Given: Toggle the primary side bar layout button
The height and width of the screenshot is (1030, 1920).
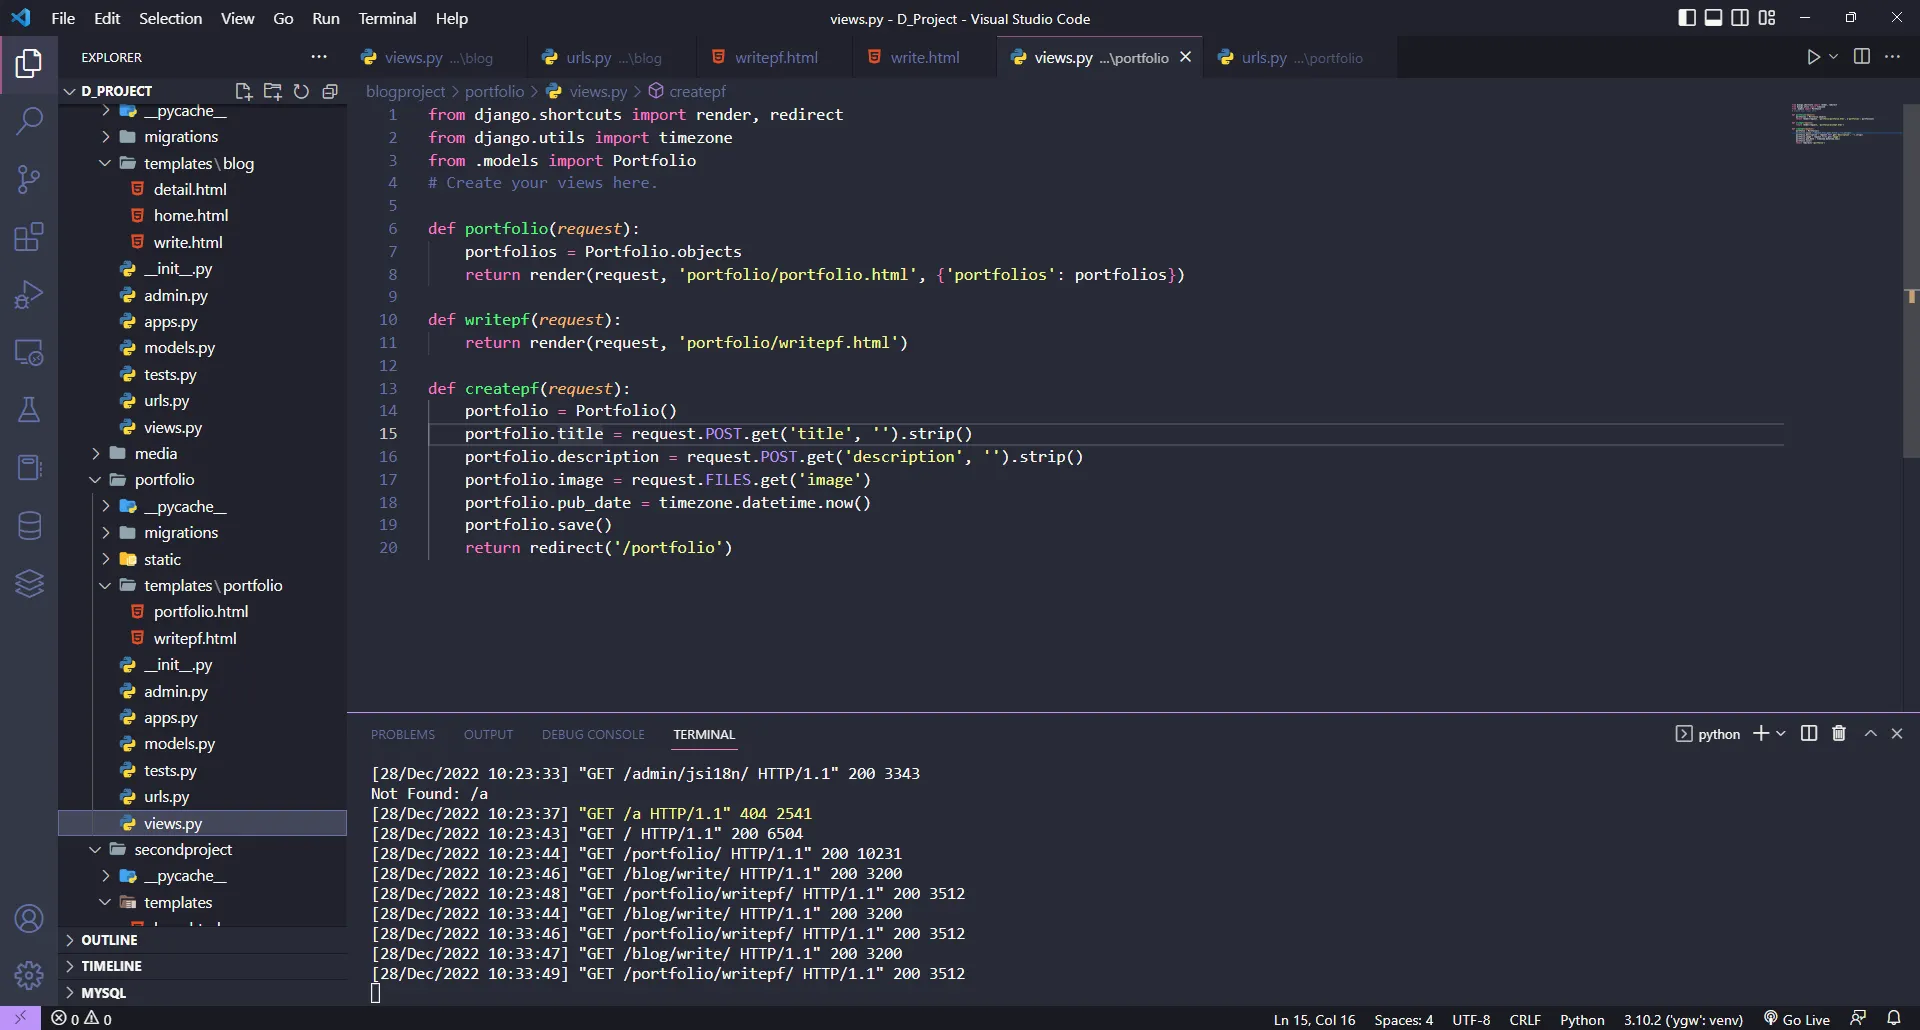Looking at the screenshot, I should pos(1687,18).
